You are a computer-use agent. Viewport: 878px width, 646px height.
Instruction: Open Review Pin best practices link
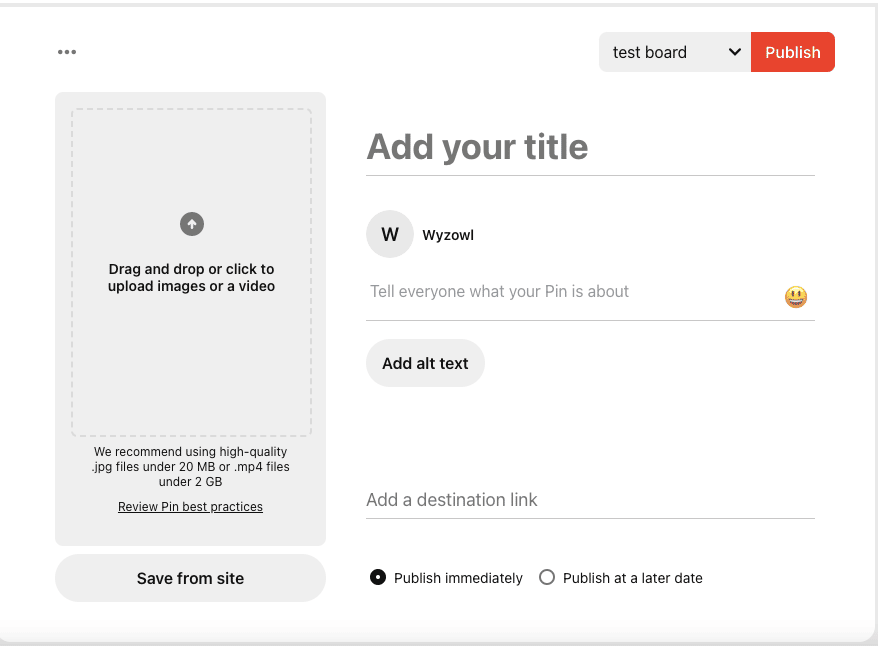point(190,507)
